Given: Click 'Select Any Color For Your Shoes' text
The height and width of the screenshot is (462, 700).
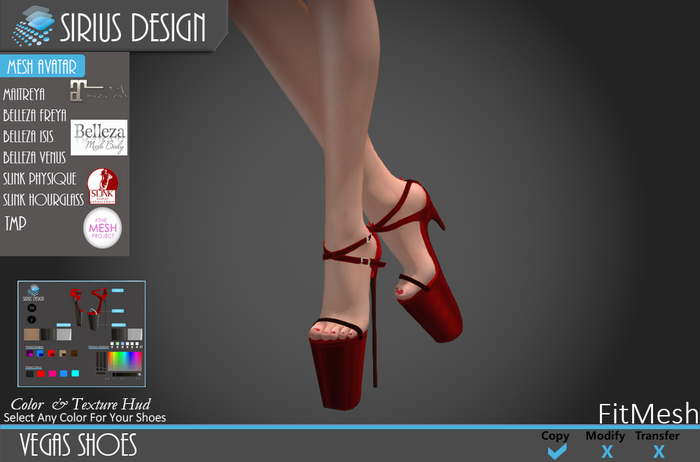Looking at the screenshot, I should [85, 418].
